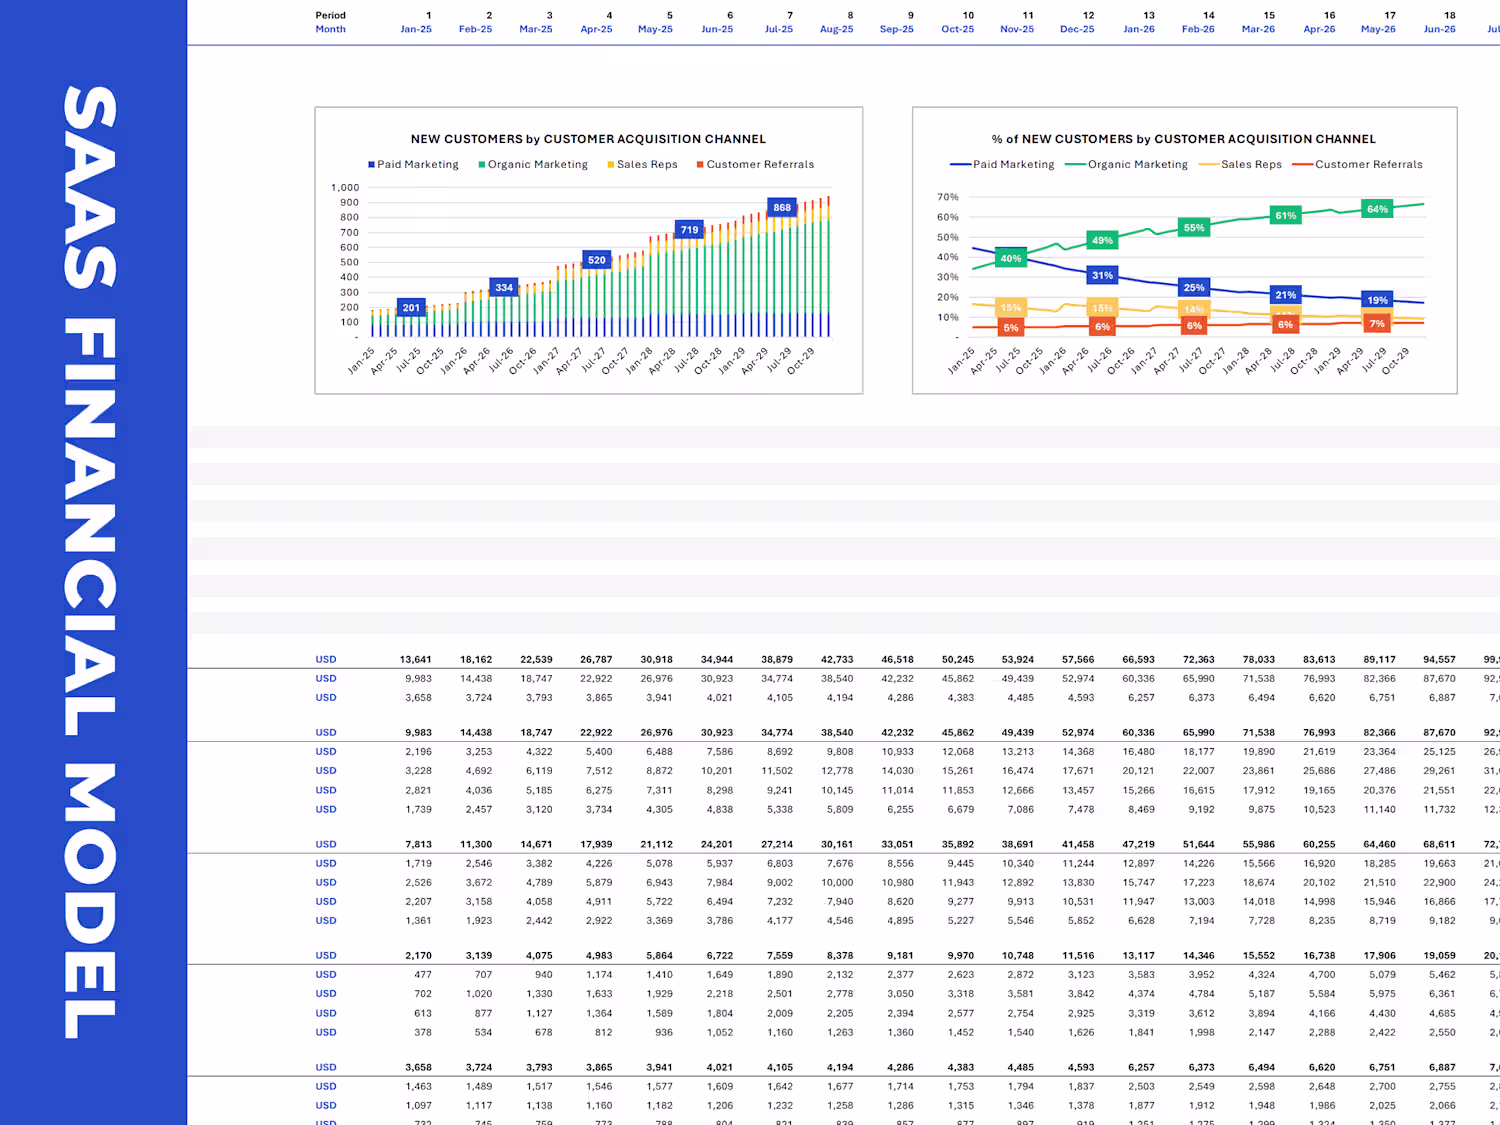Click the yellow Sales Reps swatch in bar chart legend
Screen dimensions: 1500x1125
[x=611, y=165]
